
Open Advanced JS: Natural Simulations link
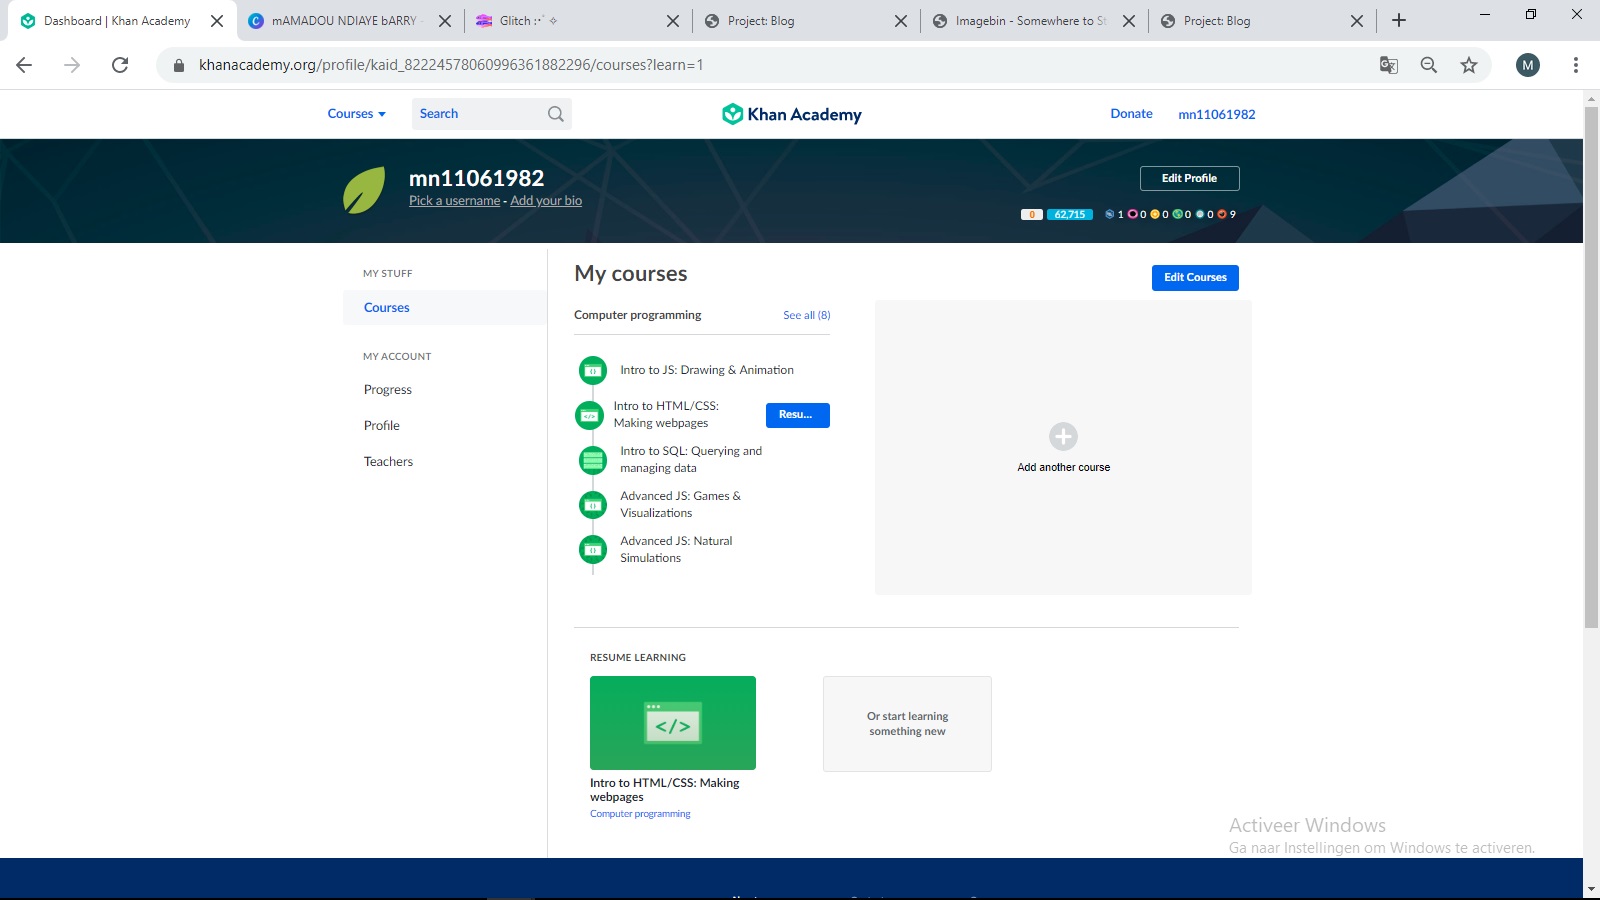click(x=676, y=550)
